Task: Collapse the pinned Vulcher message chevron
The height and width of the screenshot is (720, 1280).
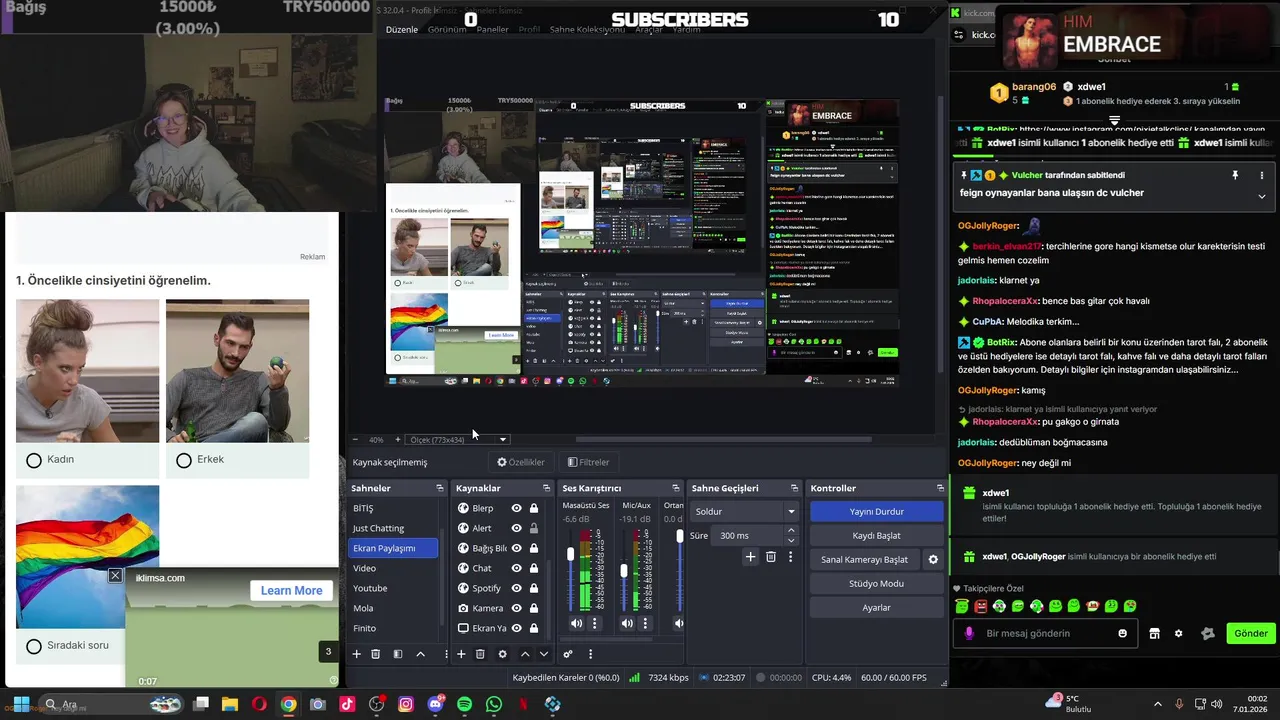Action: (1261, 196)
